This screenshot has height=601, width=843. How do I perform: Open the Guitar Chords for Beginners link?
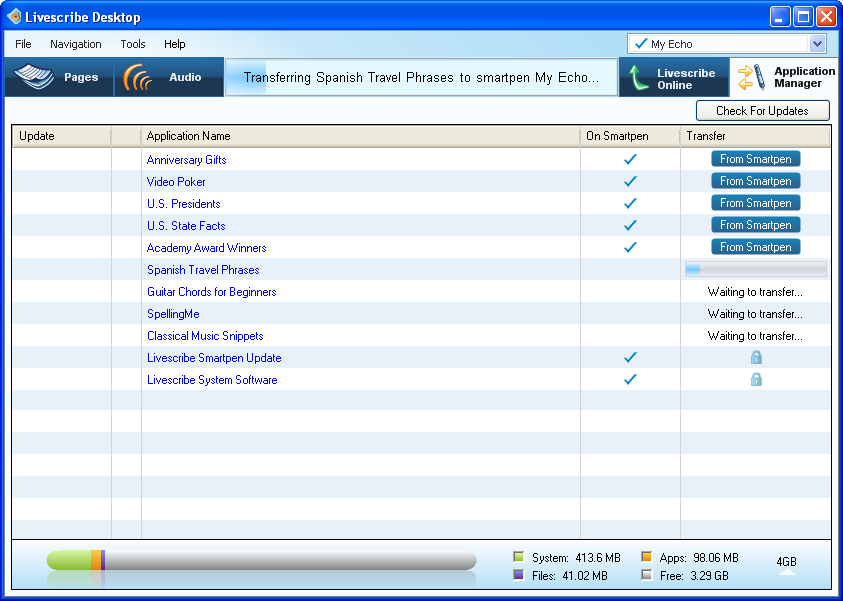pyautogui.click(x=212, y=292)
